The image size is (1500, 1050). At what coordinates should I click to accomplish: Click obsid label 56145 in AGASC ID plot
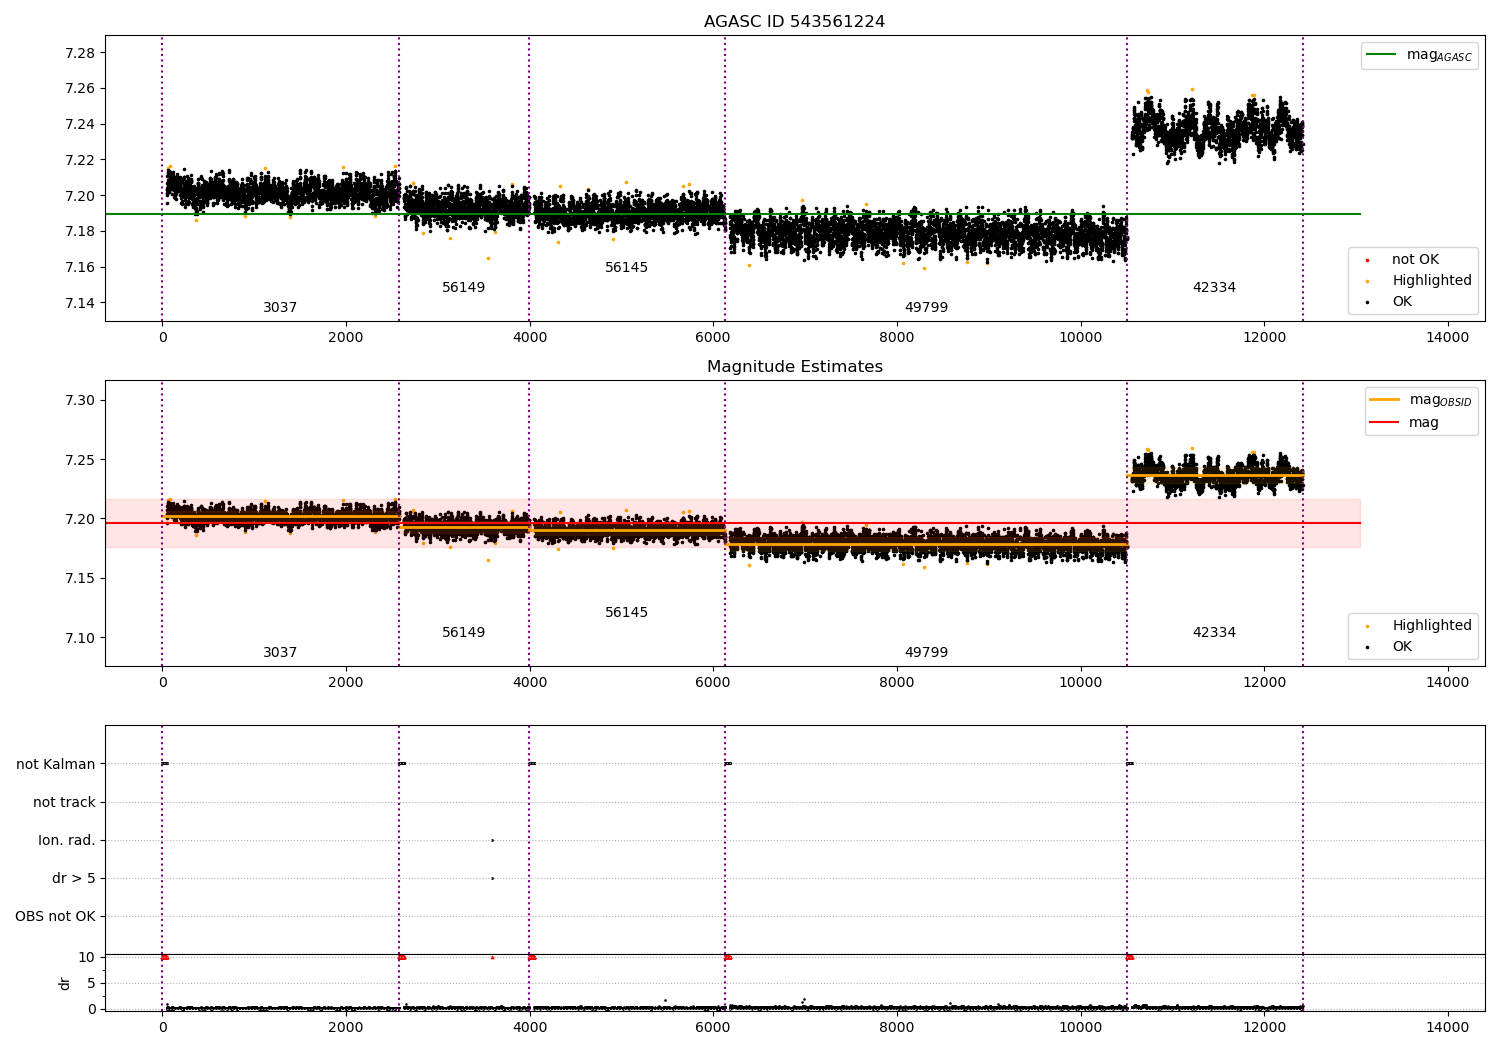point(627,268)
